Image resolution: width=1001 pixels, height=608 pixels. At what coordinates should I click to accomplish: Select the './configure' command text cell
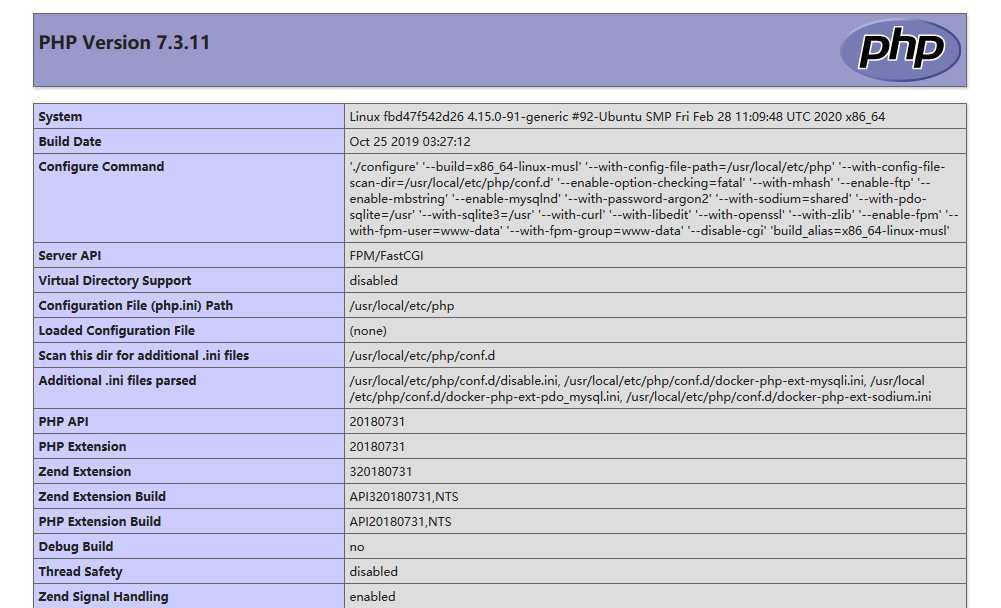pos(654,198)
